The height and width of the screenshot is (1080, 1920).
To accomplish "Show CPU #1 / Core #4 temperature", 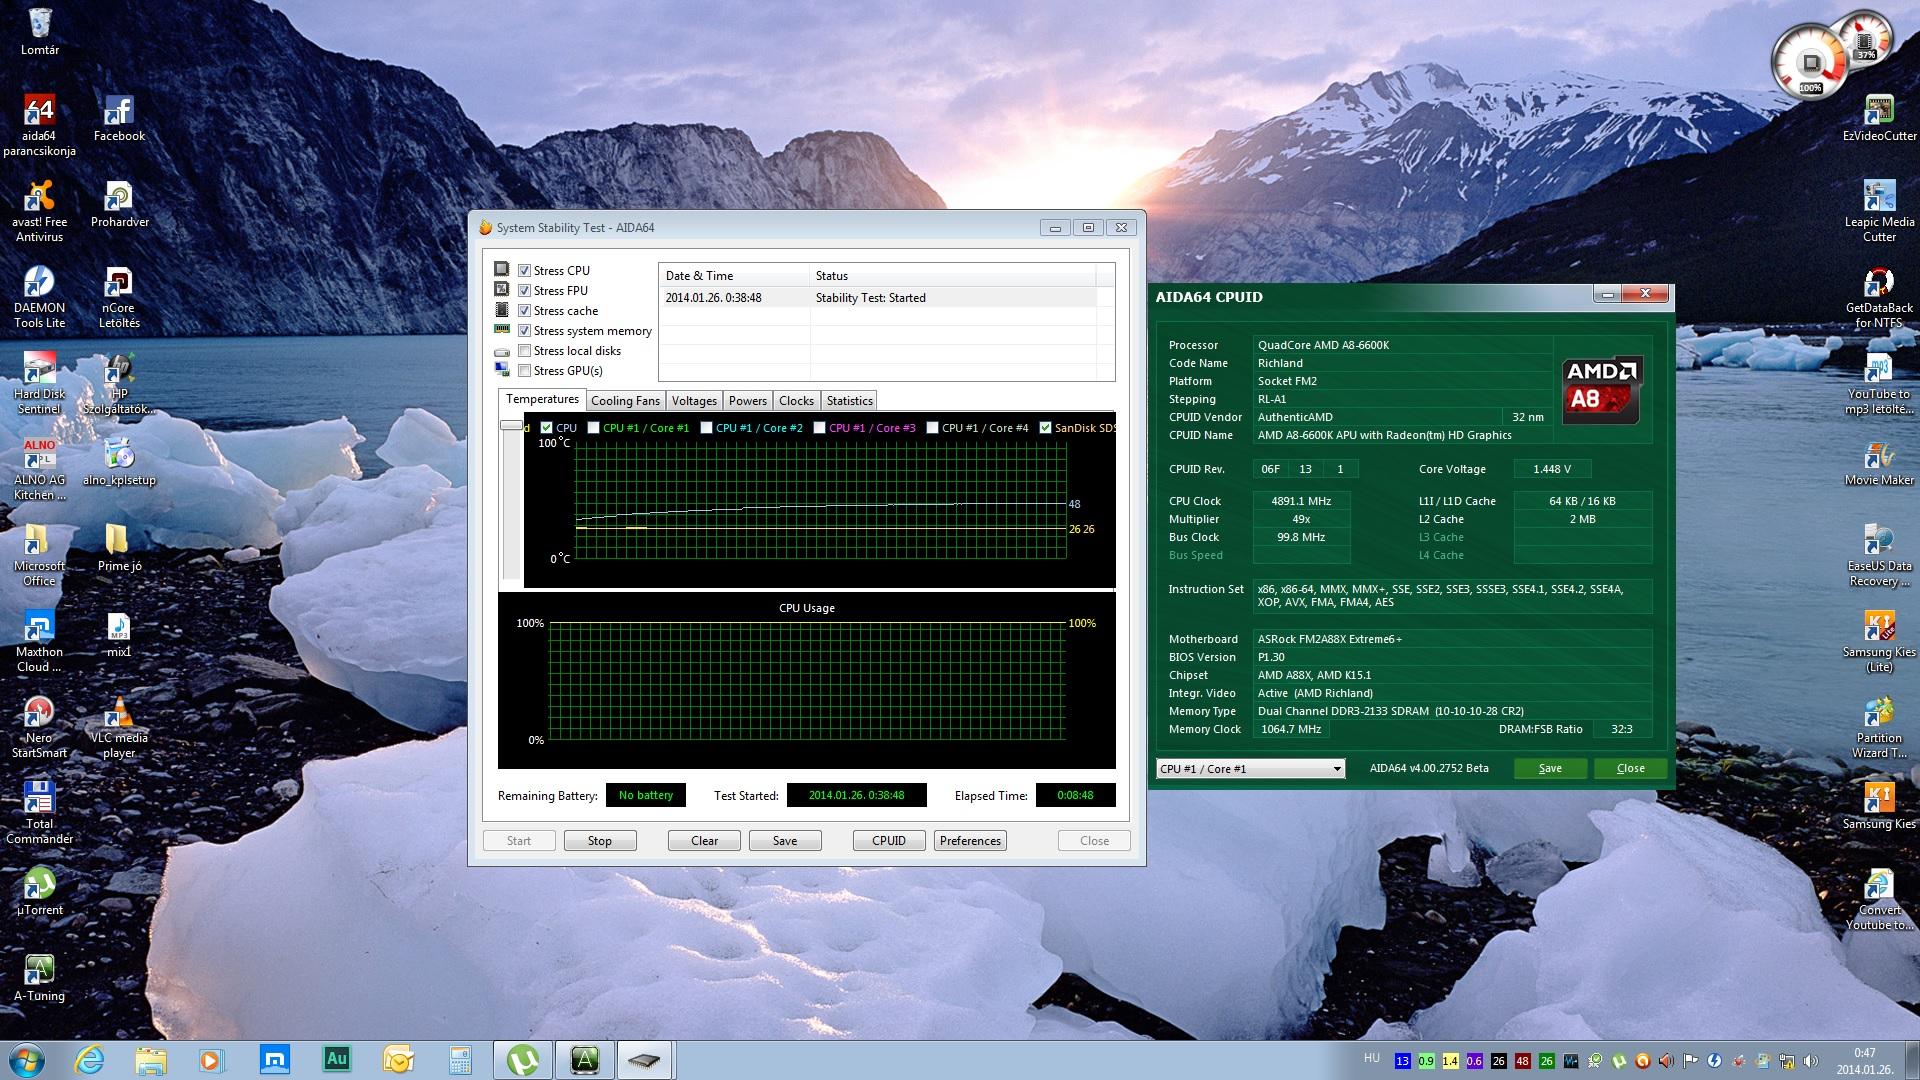I will point(932,427).
